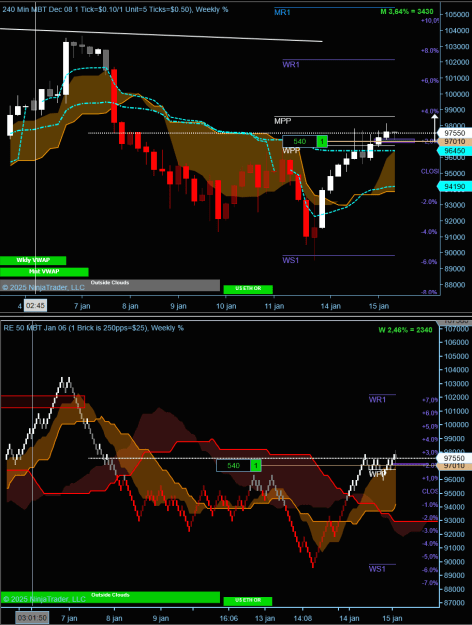
Task: Select the white descending trend line in the upper chart
Action: pos(161,35)
